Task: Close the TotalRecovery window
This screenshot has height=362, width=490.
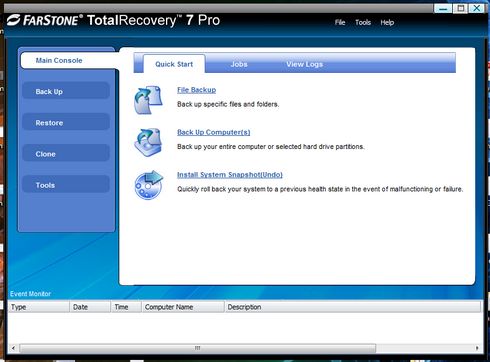Action: click(x=477, y=8)
